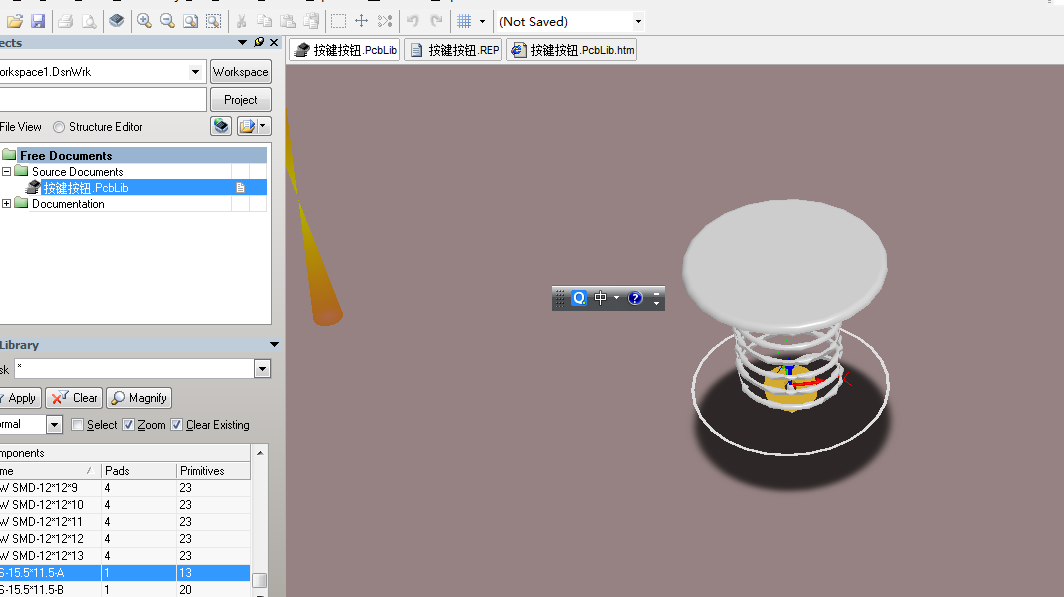Toggle the IME Chinese 中 mode indicator
1064x597 pixels.
pyautogui.click(x=601, y=298)
